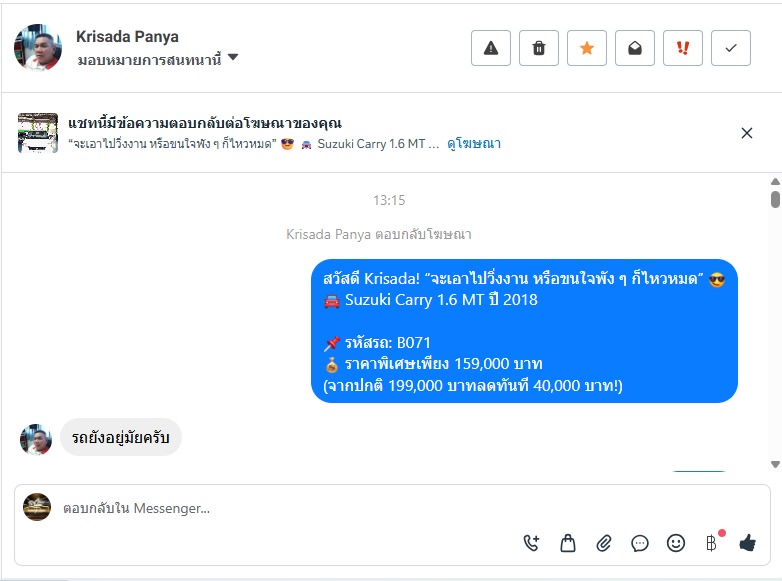Image resolution: width=782 pixels, height=581 pixels.
Task: Click the red double exclamation priority icon
Action: click(683, 48)
